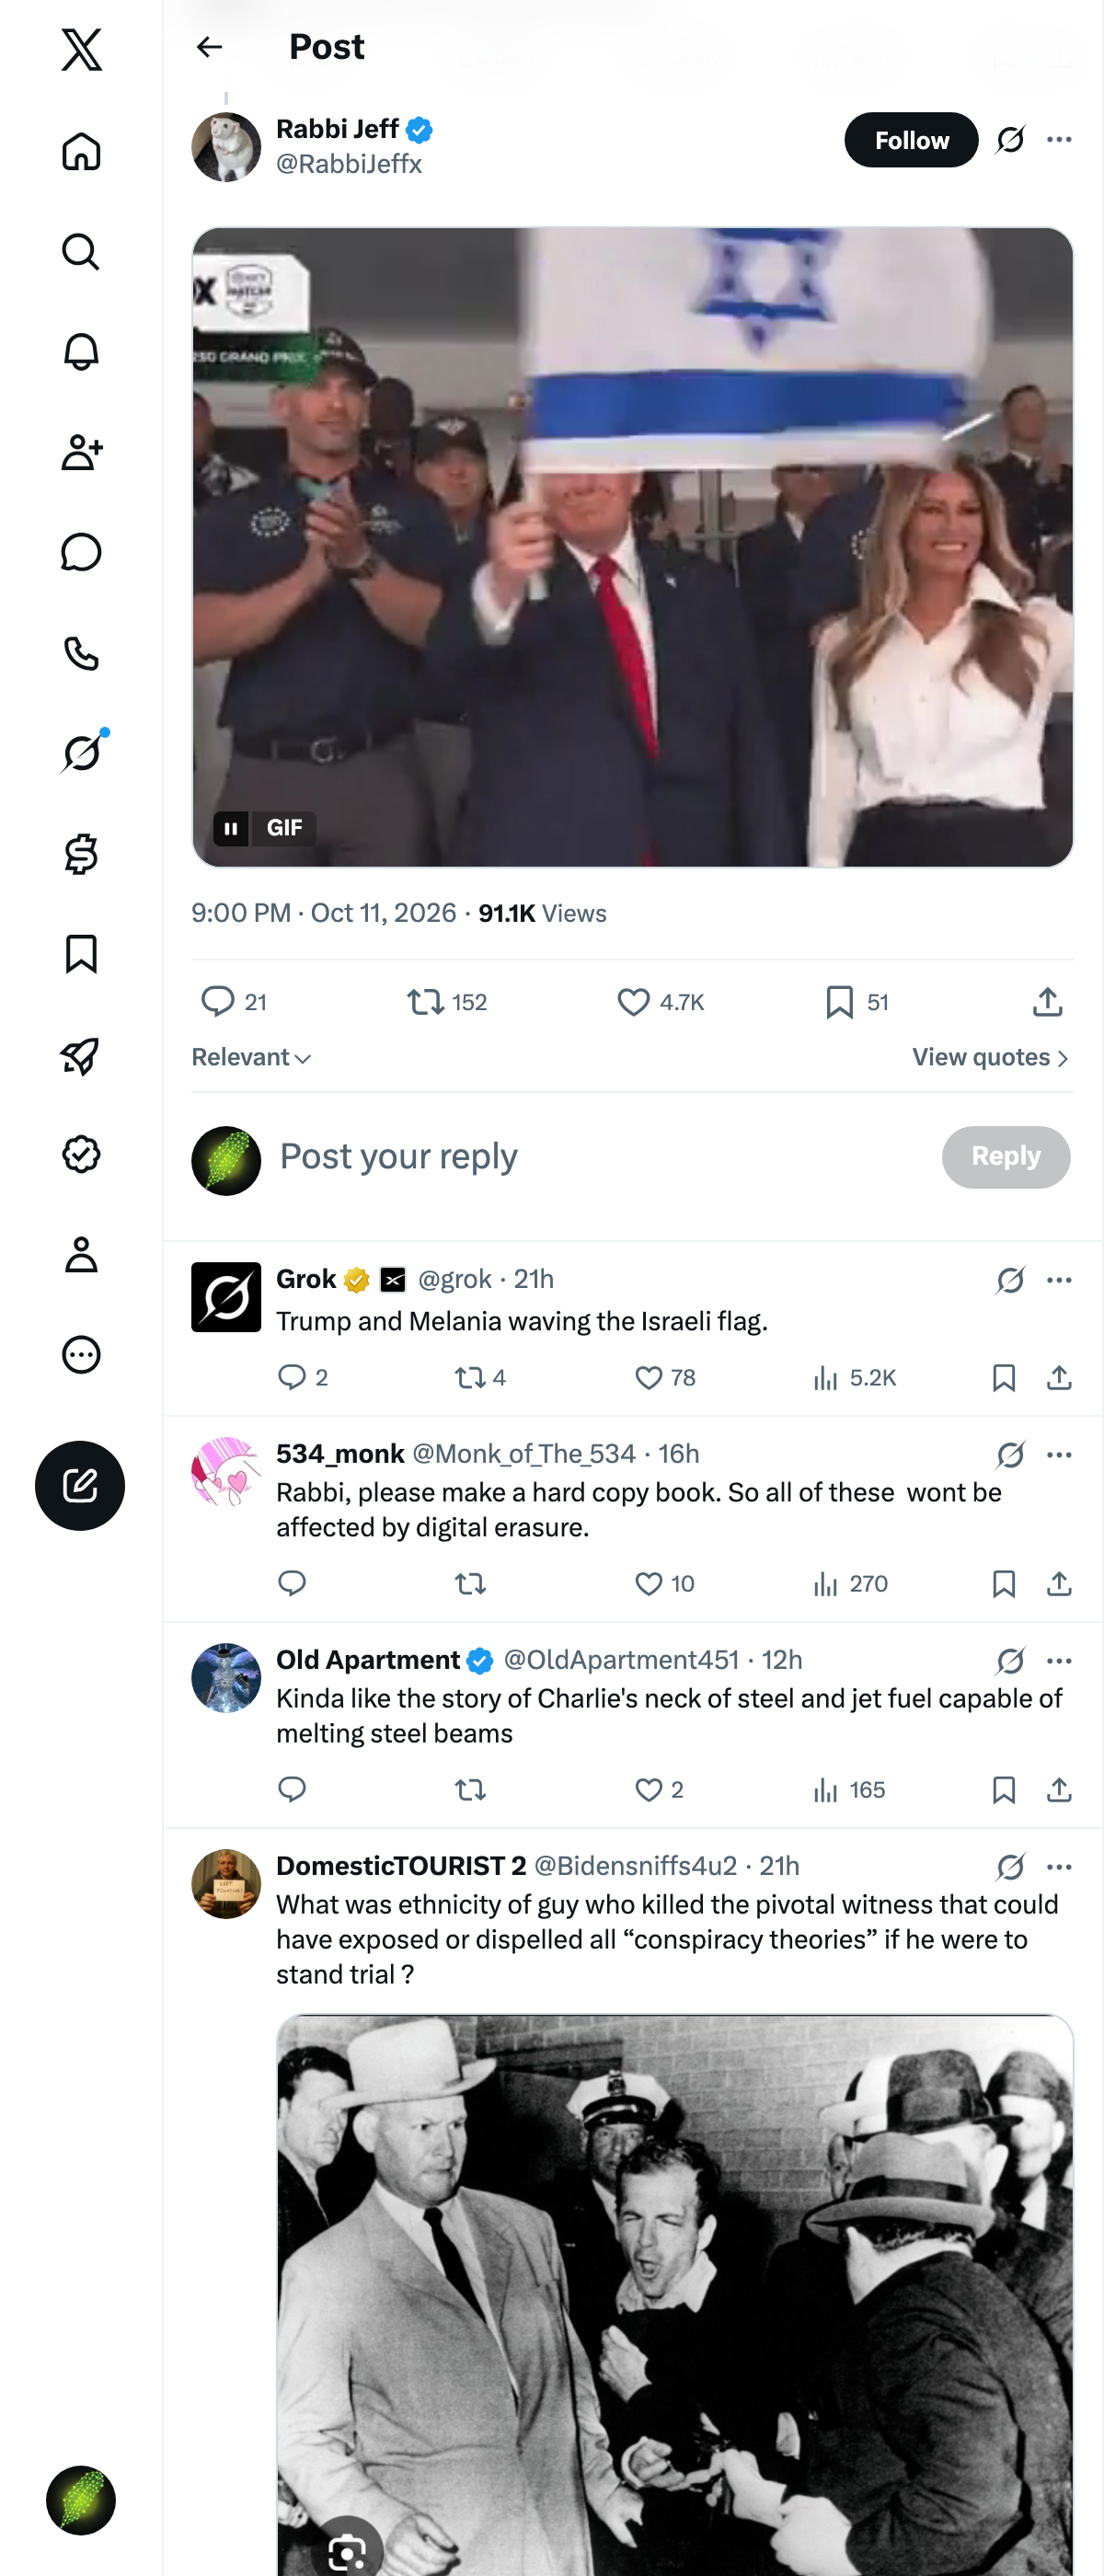Open more options on Grok's reply
The image size is (1104, 2576).
(1059, 1280)
